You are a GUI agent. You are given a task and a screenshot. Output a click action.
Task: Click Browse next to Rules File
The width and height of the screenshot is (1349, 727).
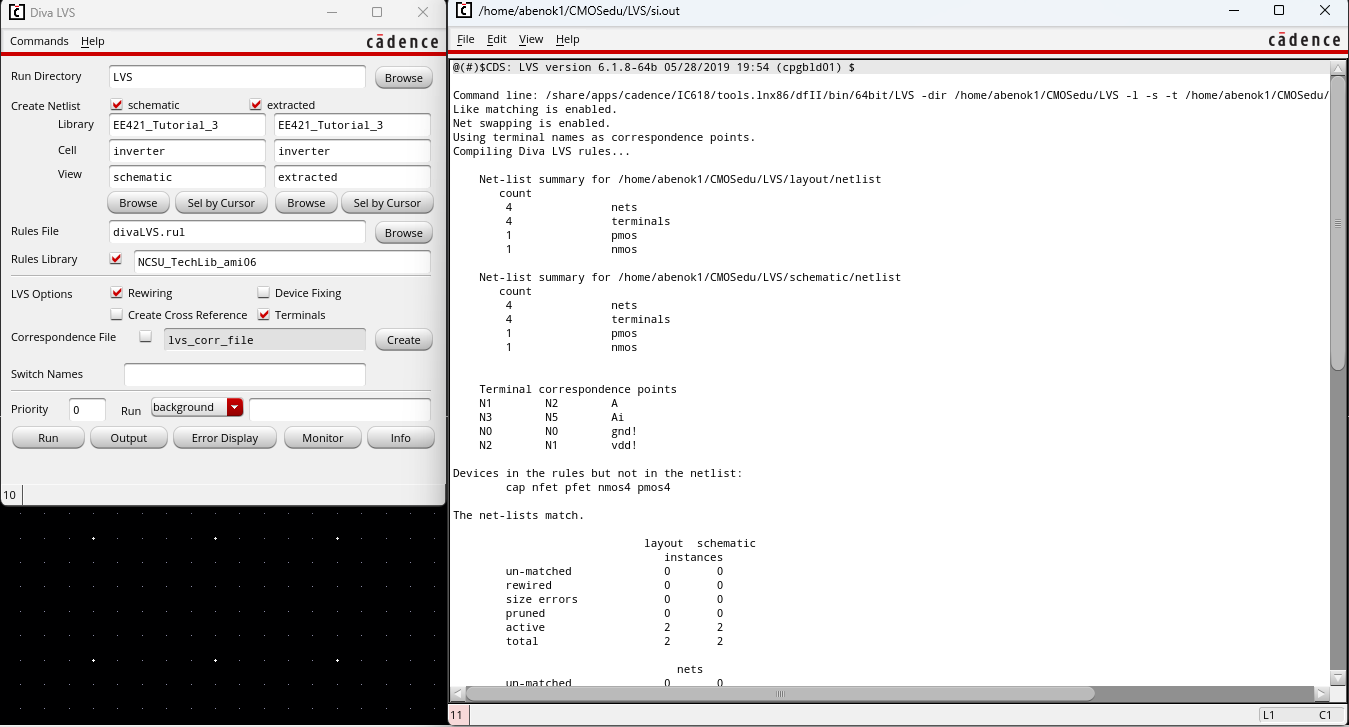tap(404, 233)
